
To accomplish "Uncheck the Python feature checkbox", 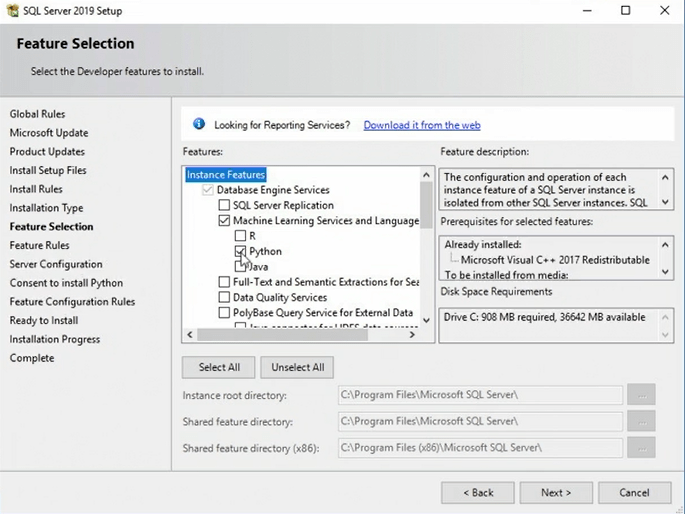I will click(x=240, y=251).
